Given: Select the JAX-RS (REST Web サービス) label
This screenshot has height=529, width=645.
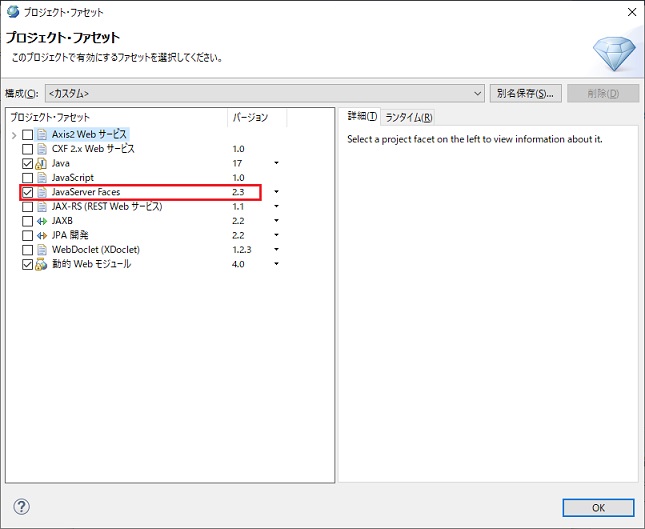Looking at the screenshot, I should (107, 206).
